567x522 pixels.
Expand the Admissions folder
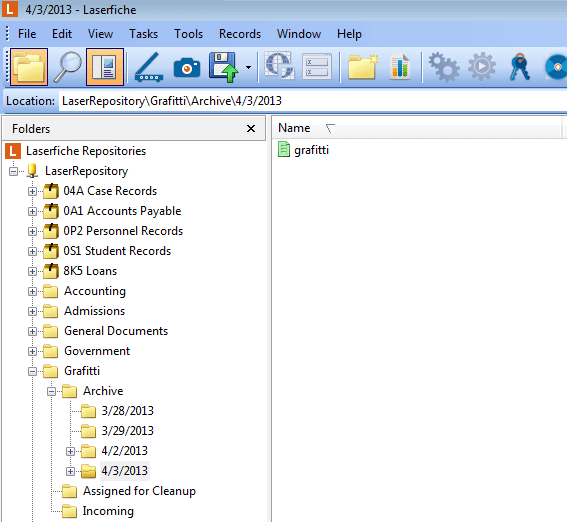click(32, 311)
